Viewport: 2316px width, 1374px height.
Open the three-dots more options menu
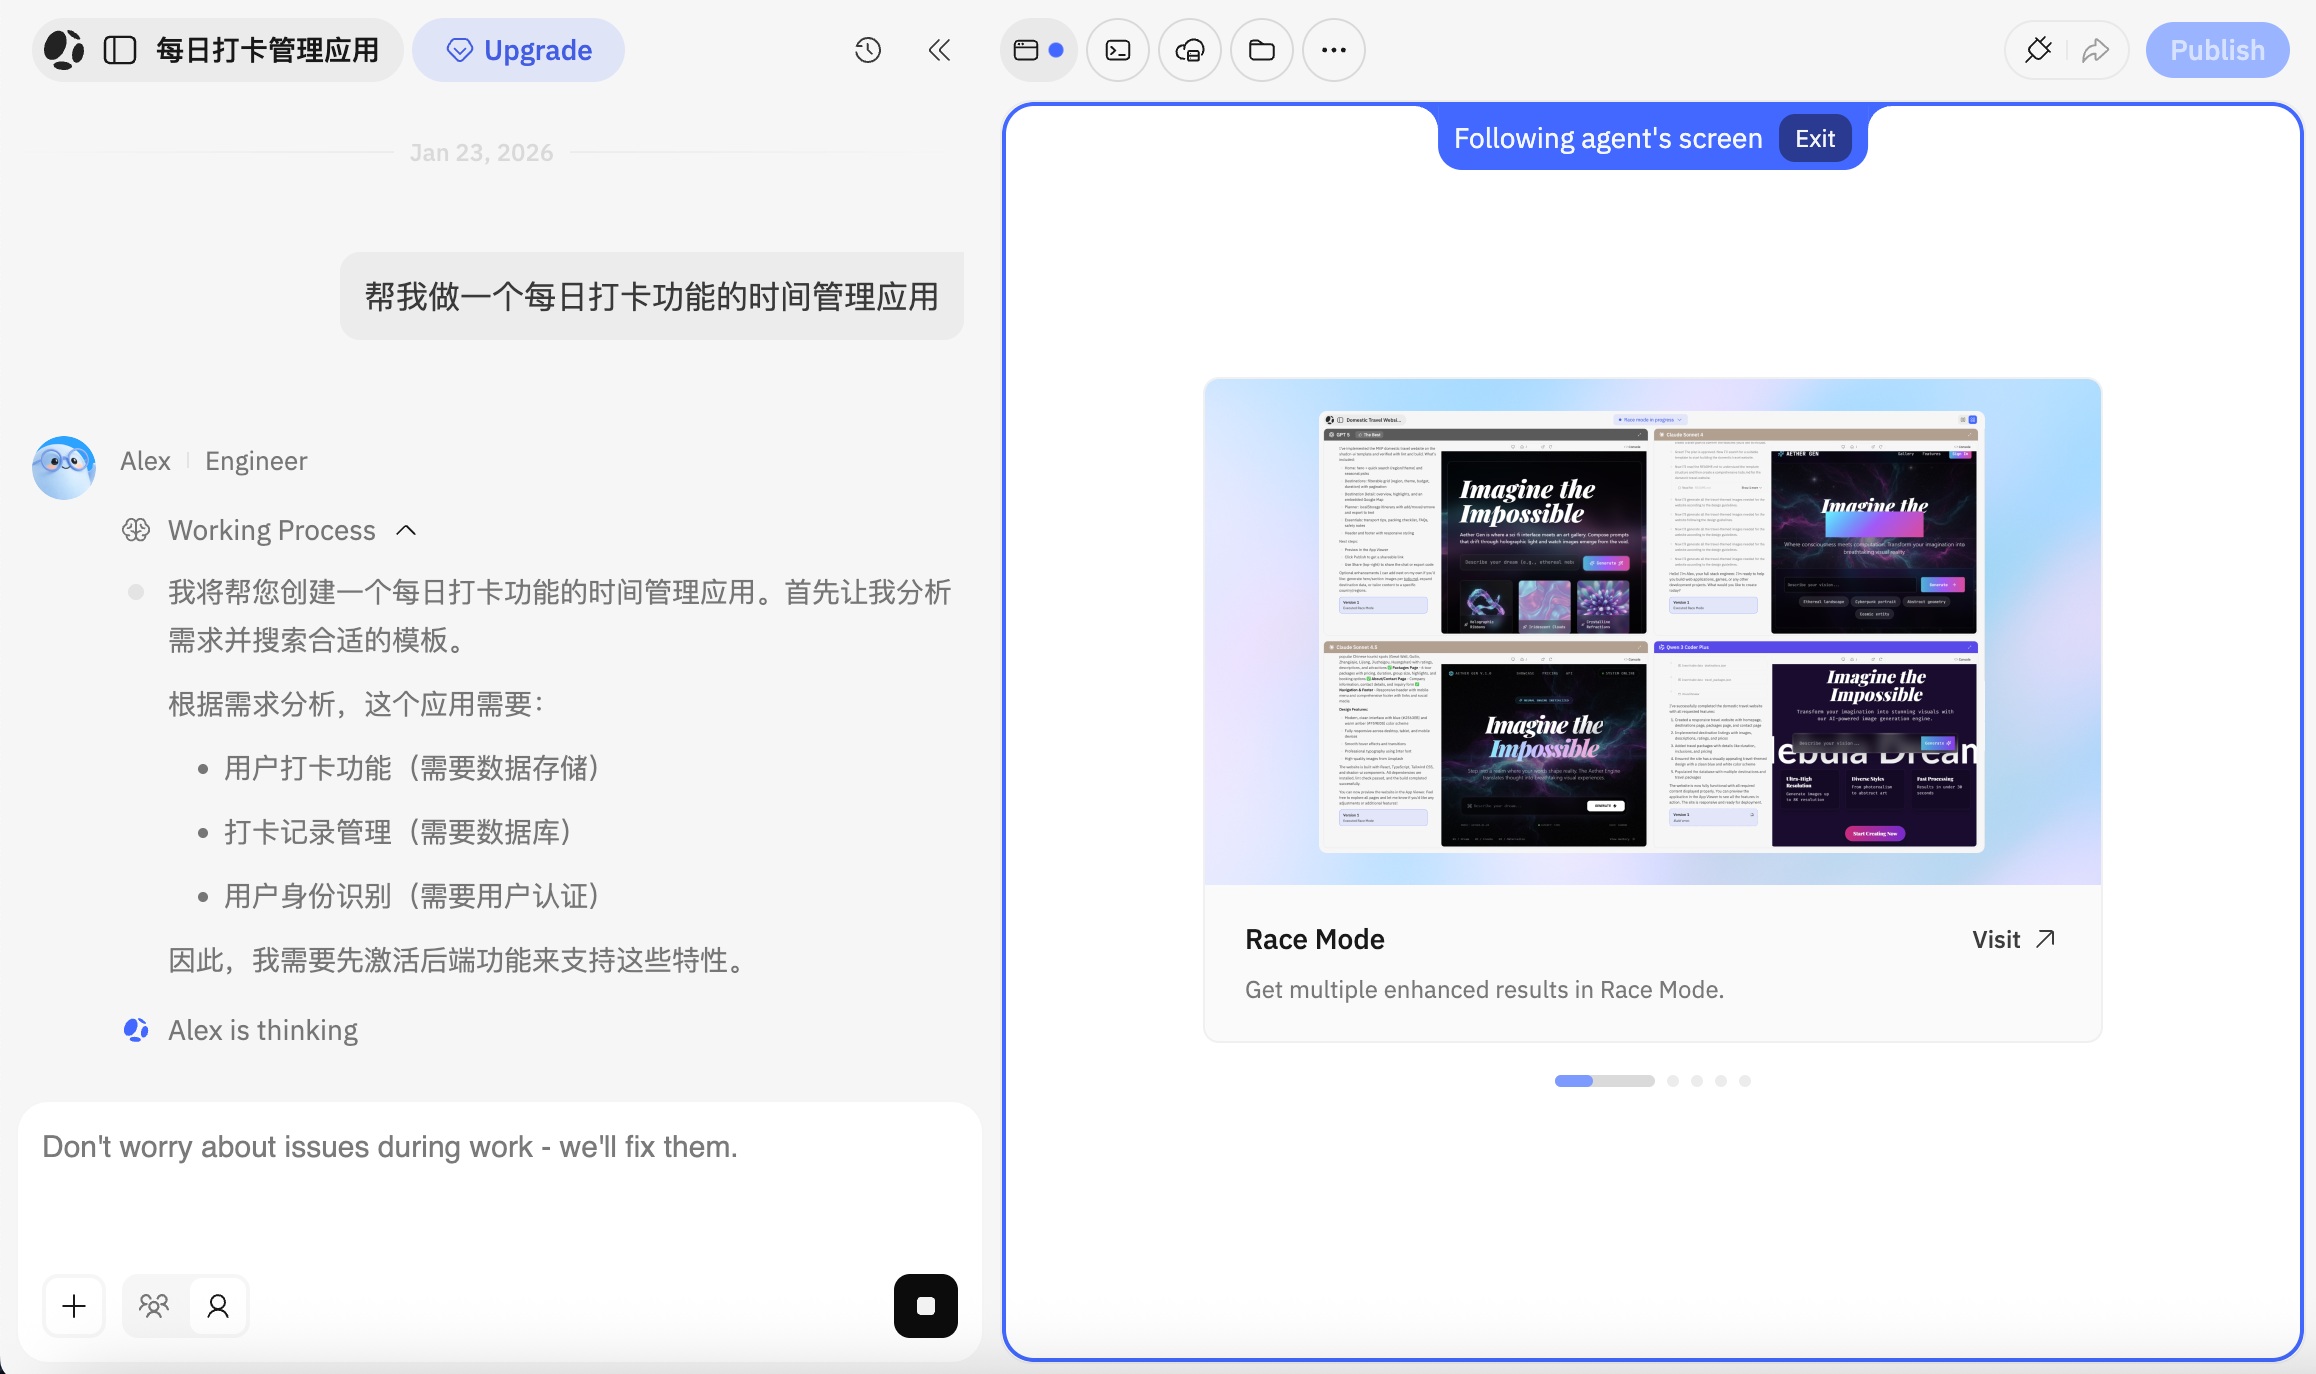(x=1333, y=50)
